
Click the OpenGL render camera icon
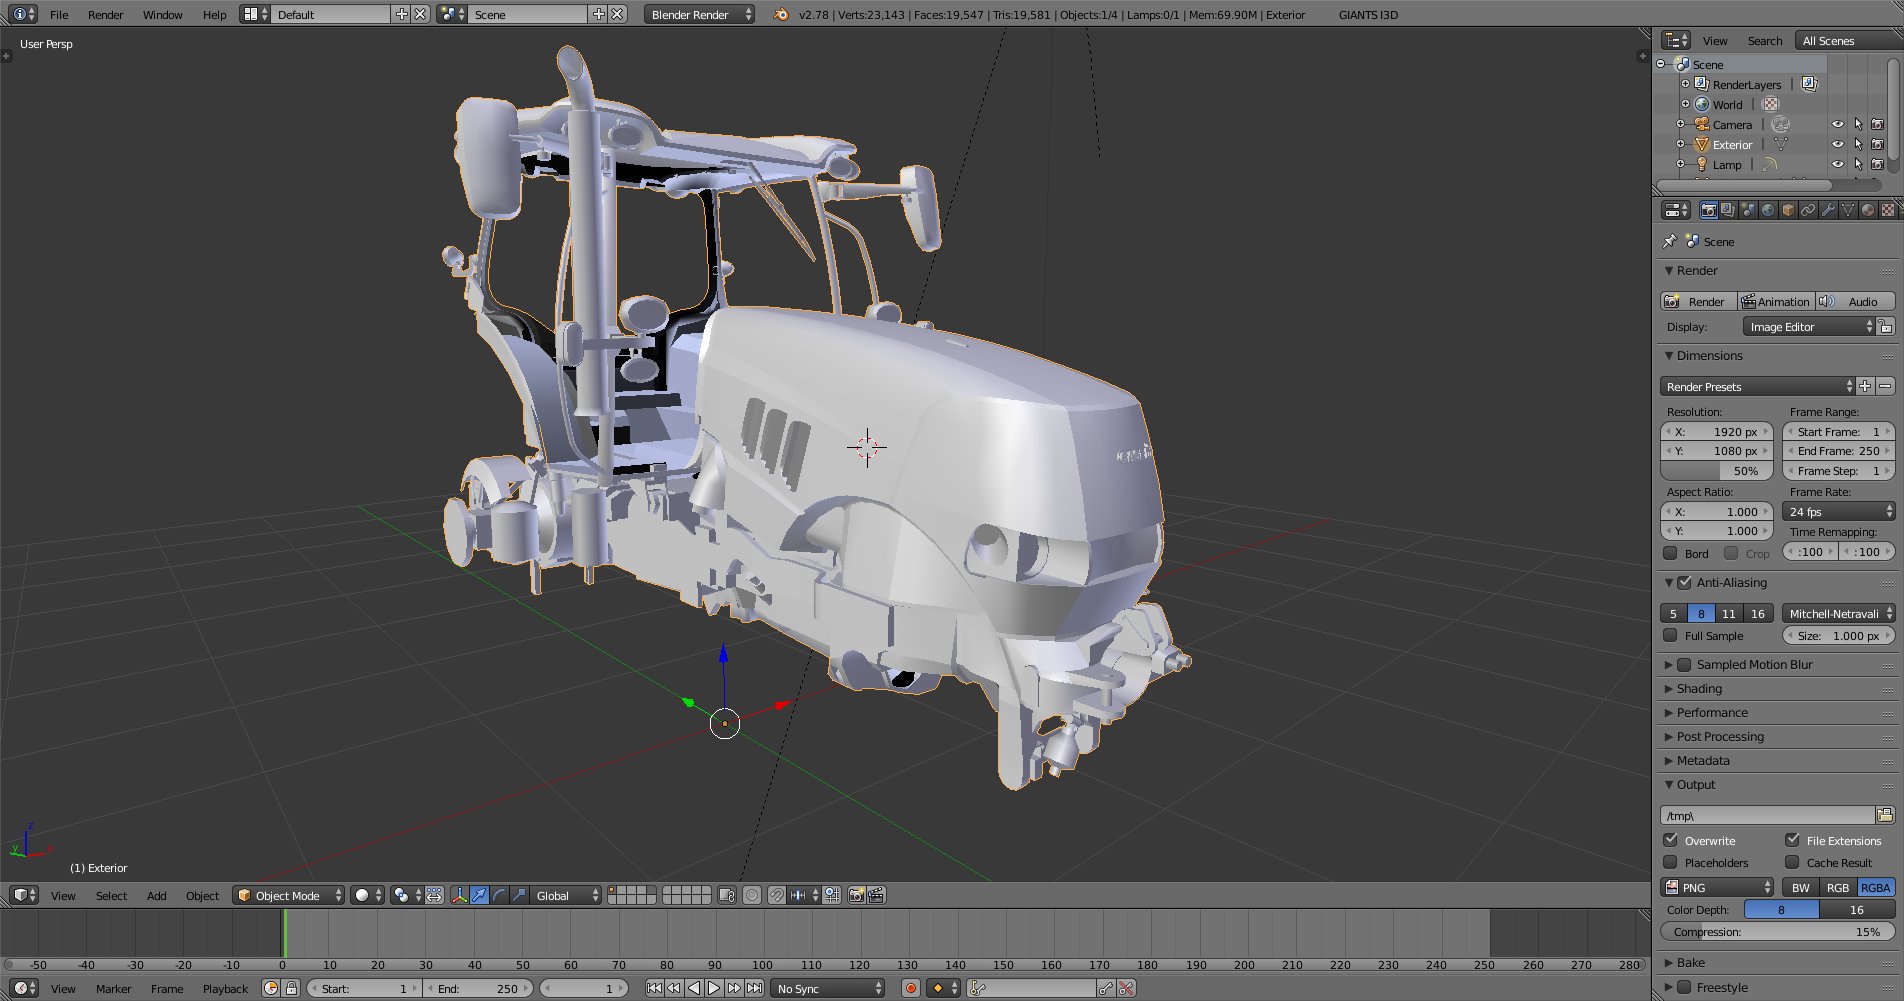[x=856, y=895]
